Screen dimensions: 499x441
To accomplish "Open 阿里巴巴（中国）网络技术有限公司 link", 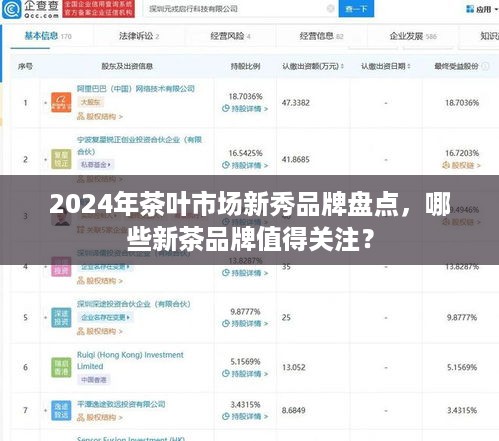I will tap(136, 89).
